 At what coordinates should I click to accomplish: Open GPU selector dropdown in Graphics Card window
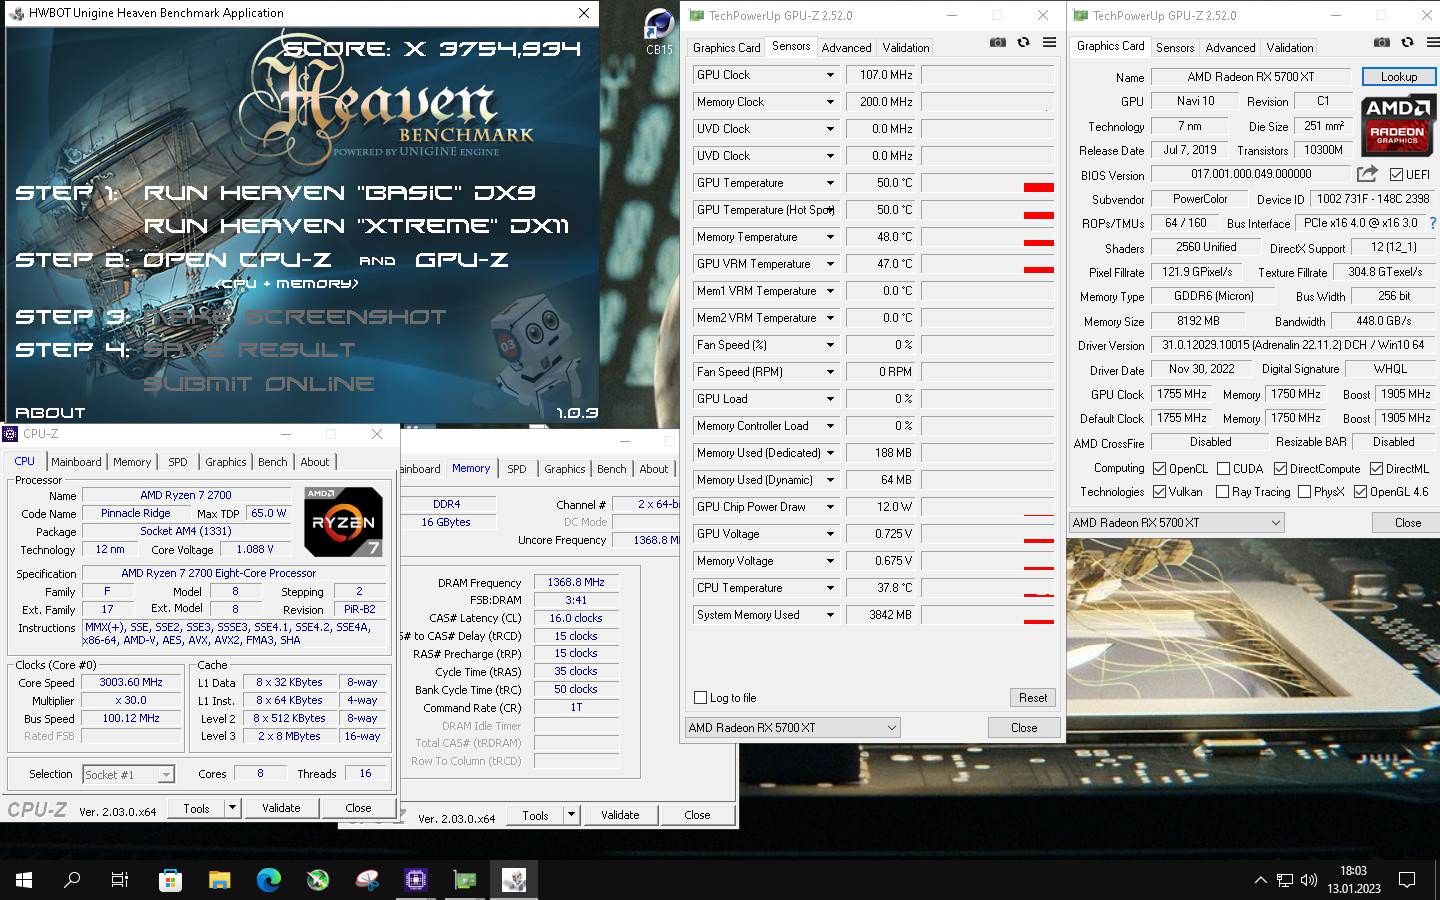tap(1176, 522)
